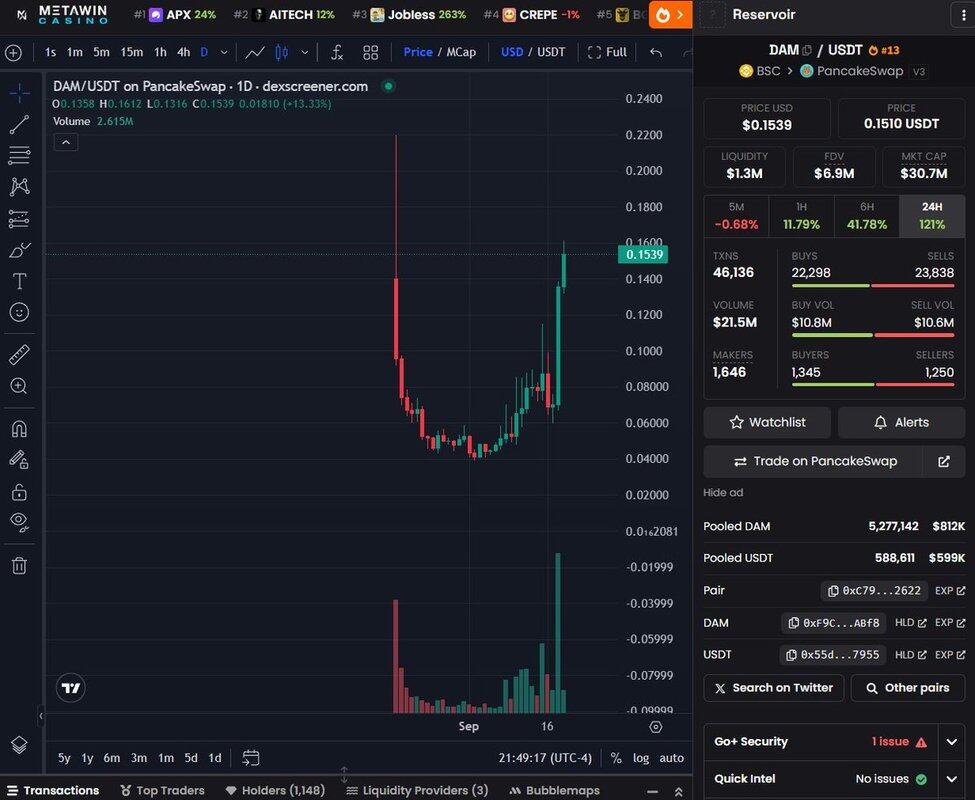Switch chart to Price view

[x=418, y=52]
